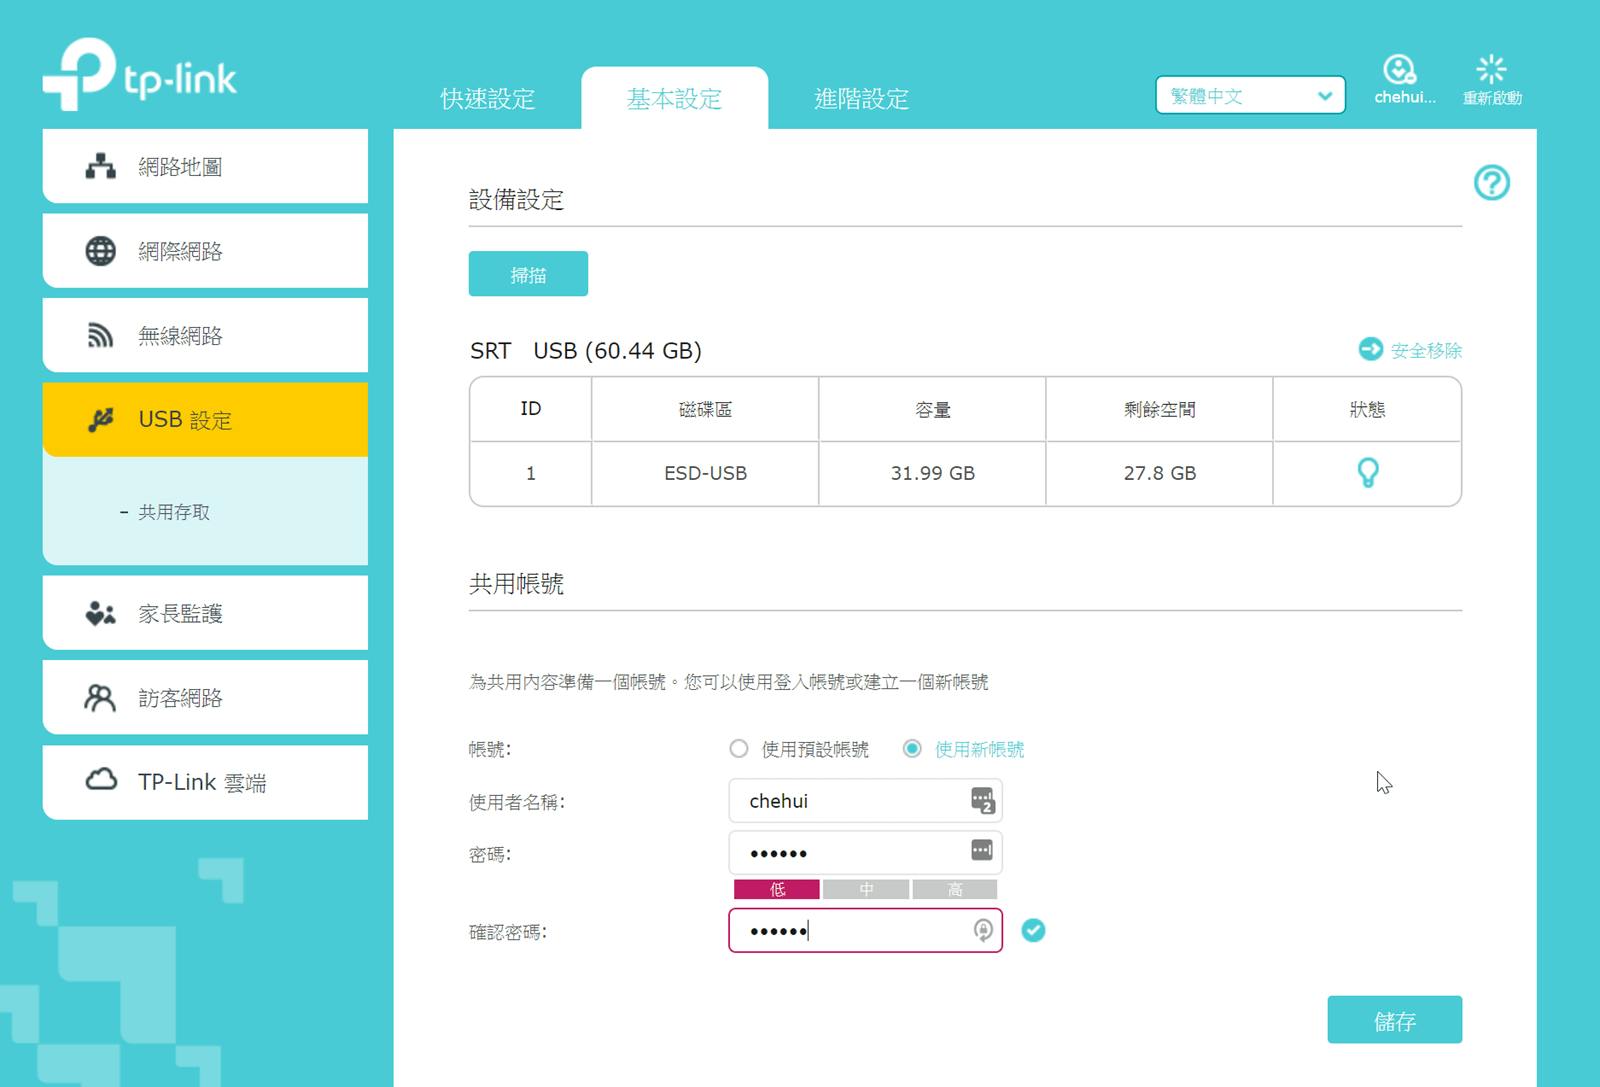
Task: Toggle password visibility on 確認密碼 field
Action: 979,930
